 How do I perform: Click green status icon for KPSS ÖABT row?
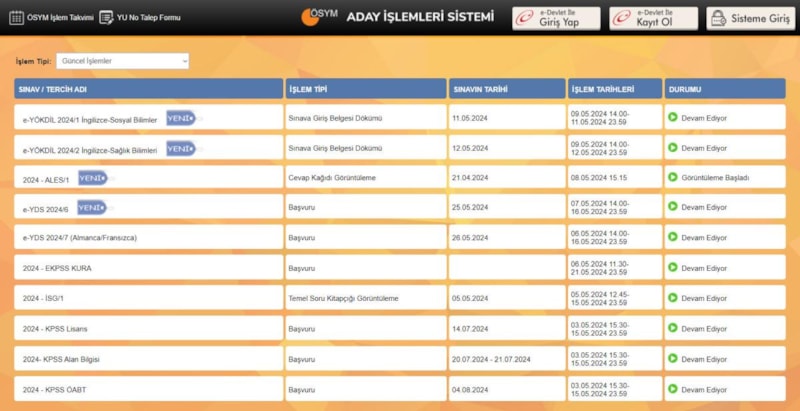pos(673,389)
